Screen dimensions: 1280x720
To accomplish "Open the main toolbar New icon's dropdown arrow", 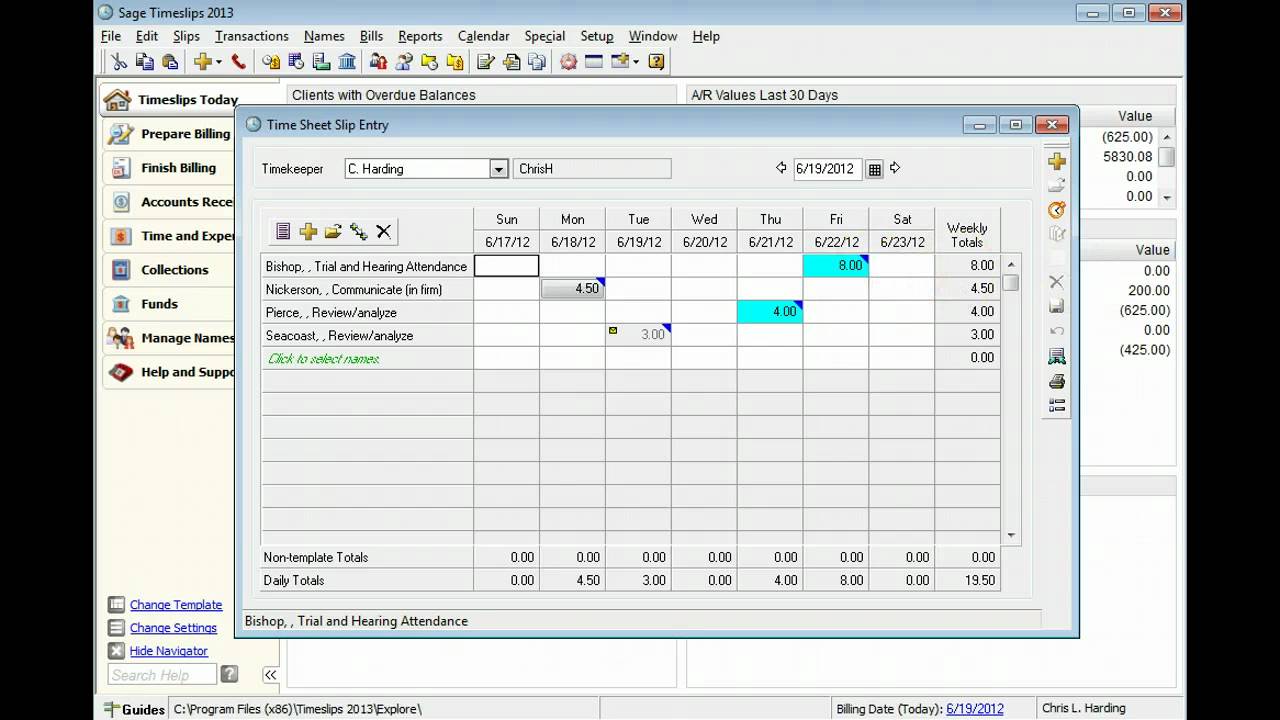I will click(218, 62).
